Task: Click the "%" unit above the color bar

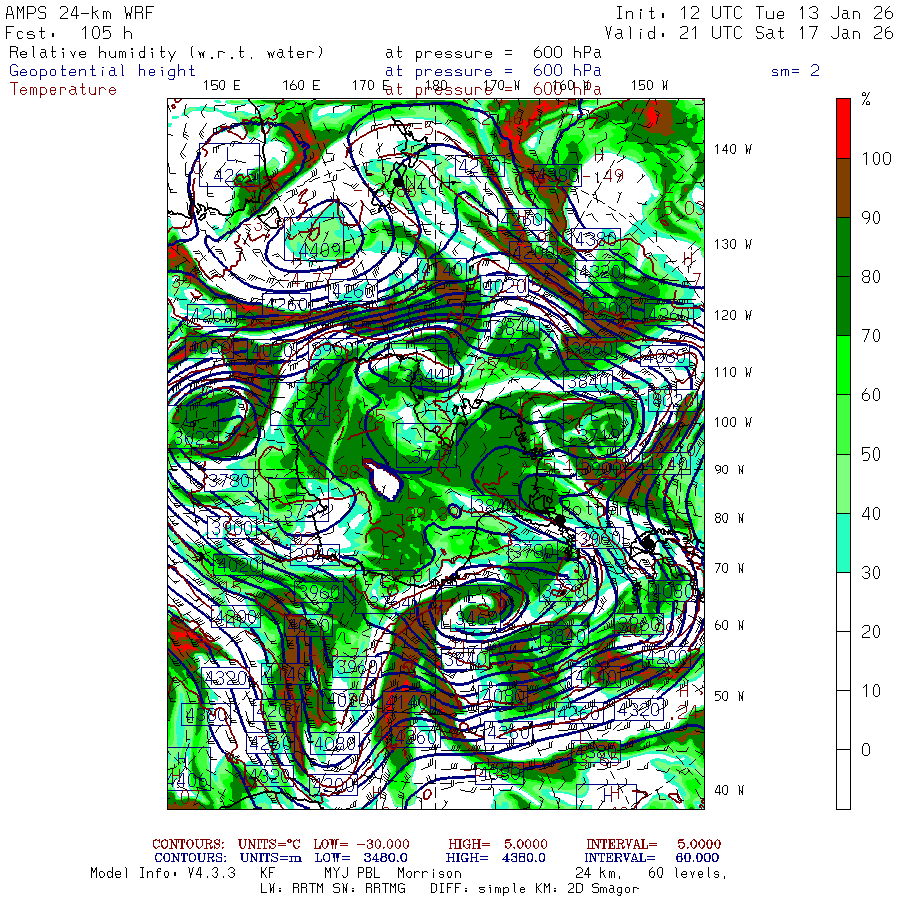Action: click(866, 99)
